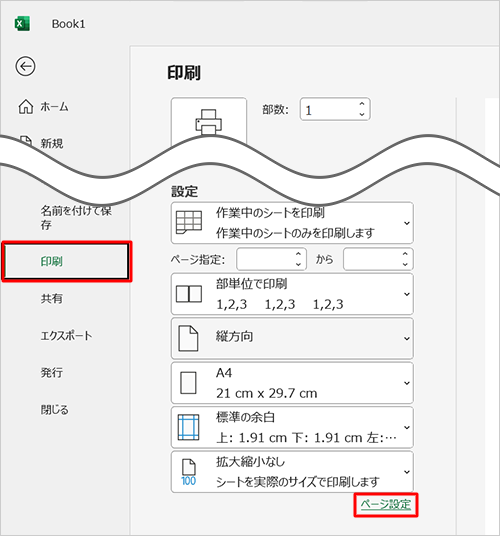Click the ページ設定 link
Screen dimensions: 500x536
coord(386,505)
